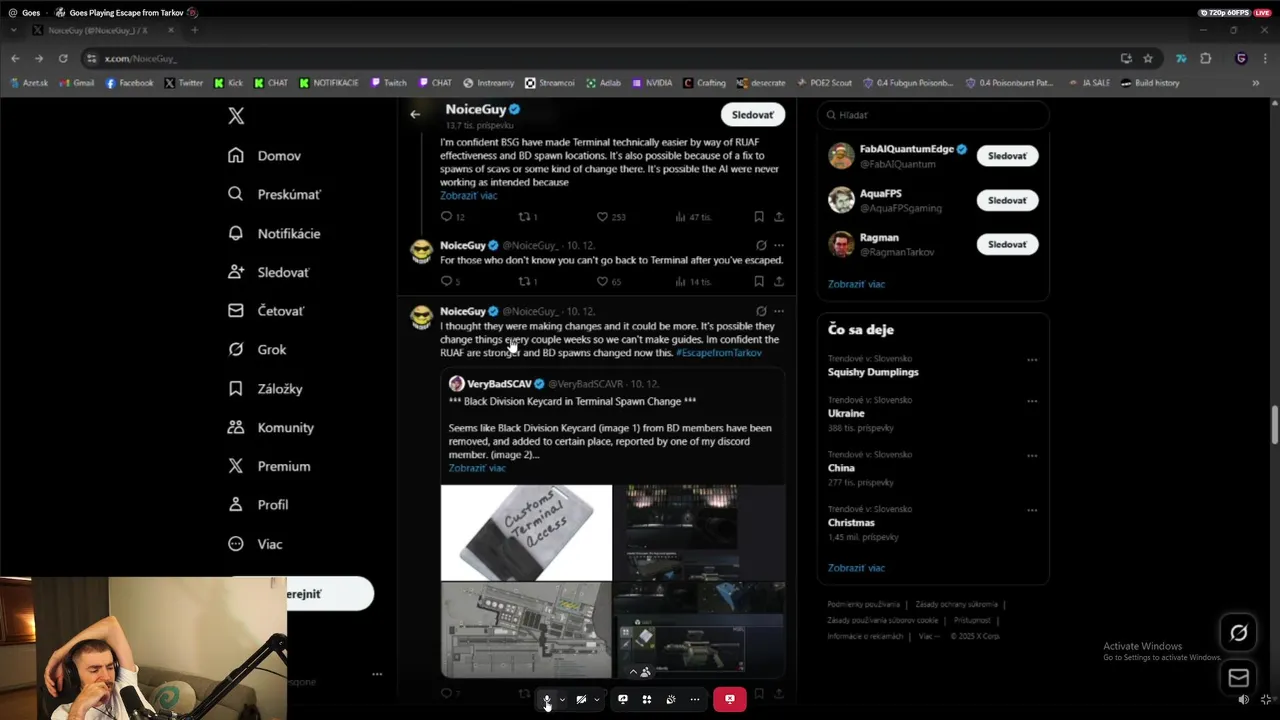Open Notifikácie in the sidebar
This screenshot has width=1280, height=720.
click(x=274, y=233)
